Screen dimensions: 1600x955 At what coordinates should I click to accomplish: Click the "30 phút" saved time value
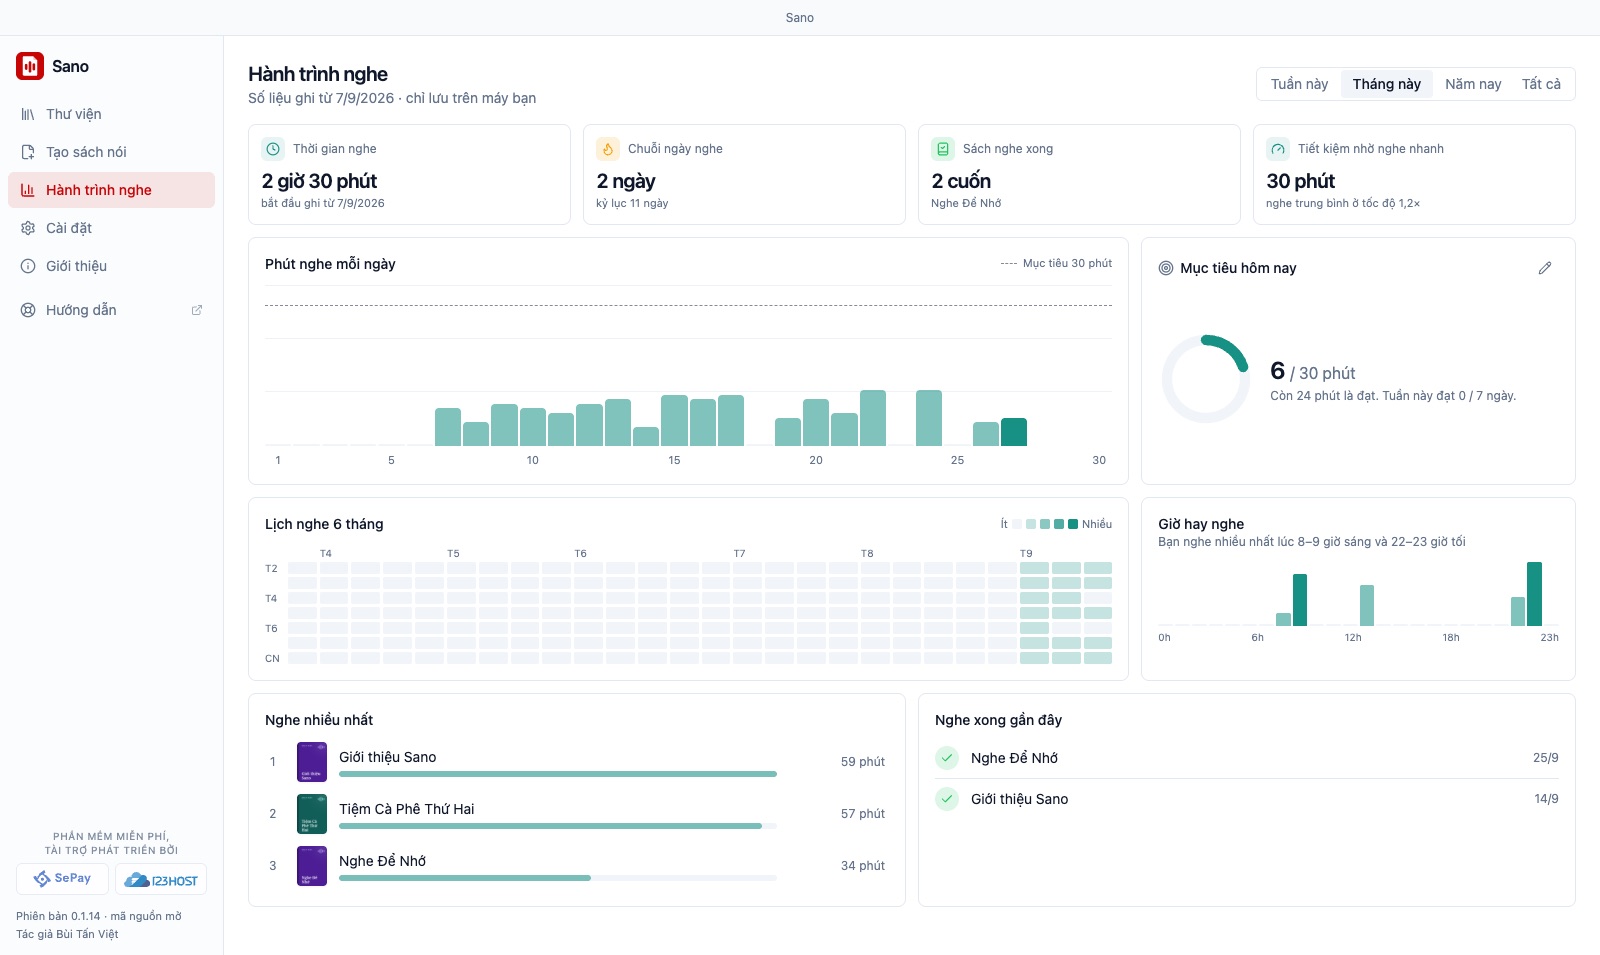click(x=1300, y=181)
